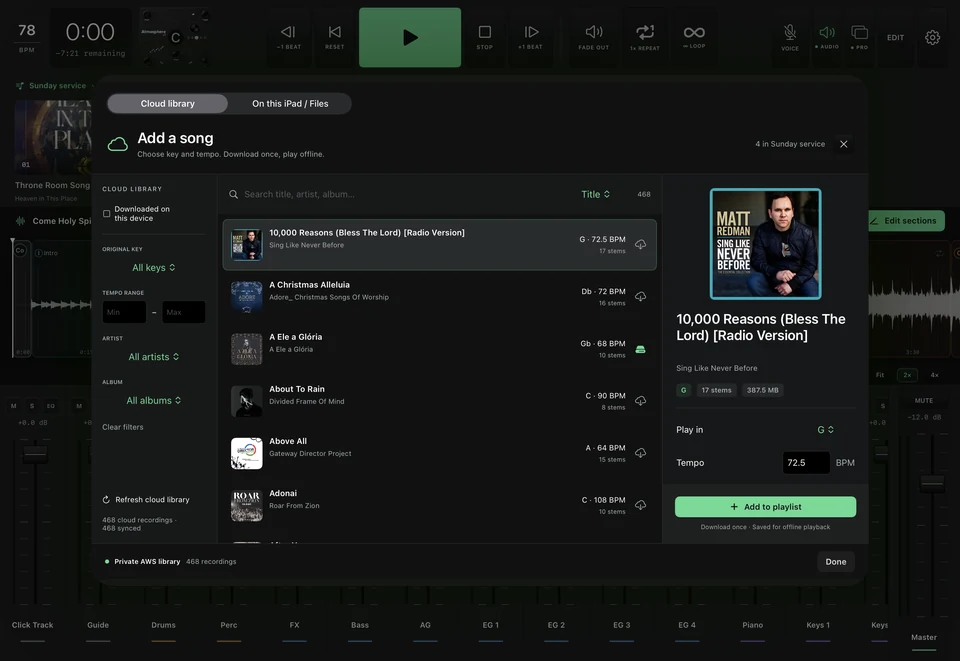Select the Adonai song row
The height and width of the screenshot is (661, 960).
point(440,505)
